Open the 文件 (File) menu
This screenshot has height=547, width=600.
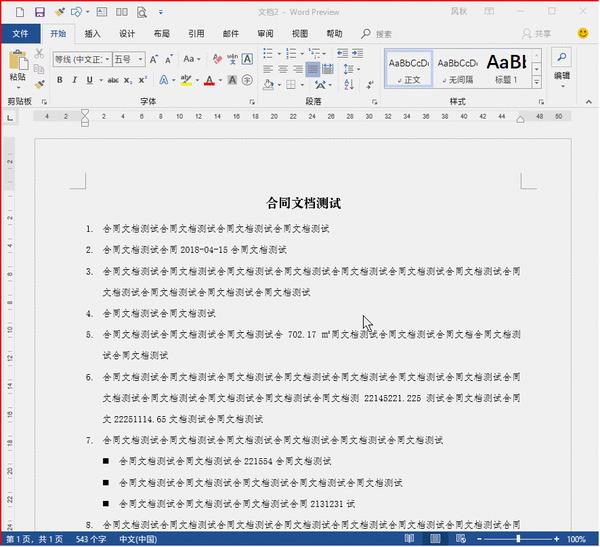point(20,33)
